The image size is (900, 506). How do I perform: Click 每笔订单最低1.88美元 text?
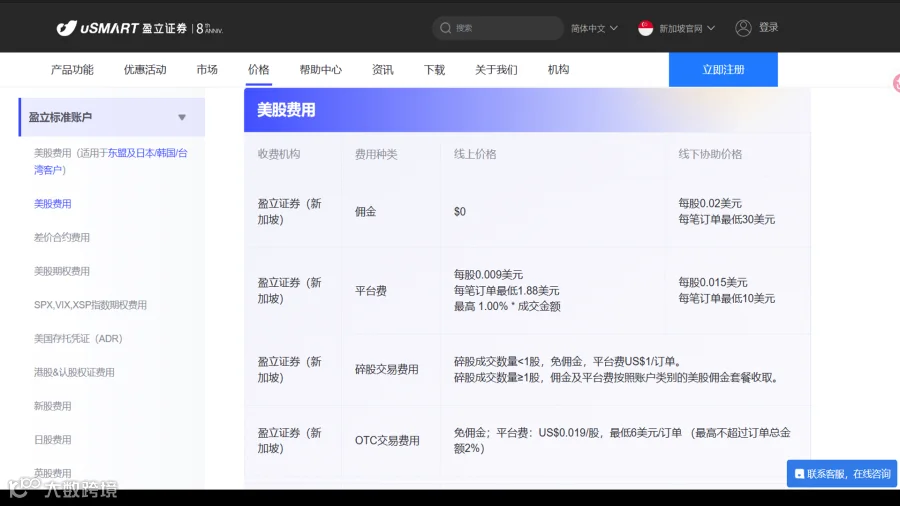click(x=506, y=291)
